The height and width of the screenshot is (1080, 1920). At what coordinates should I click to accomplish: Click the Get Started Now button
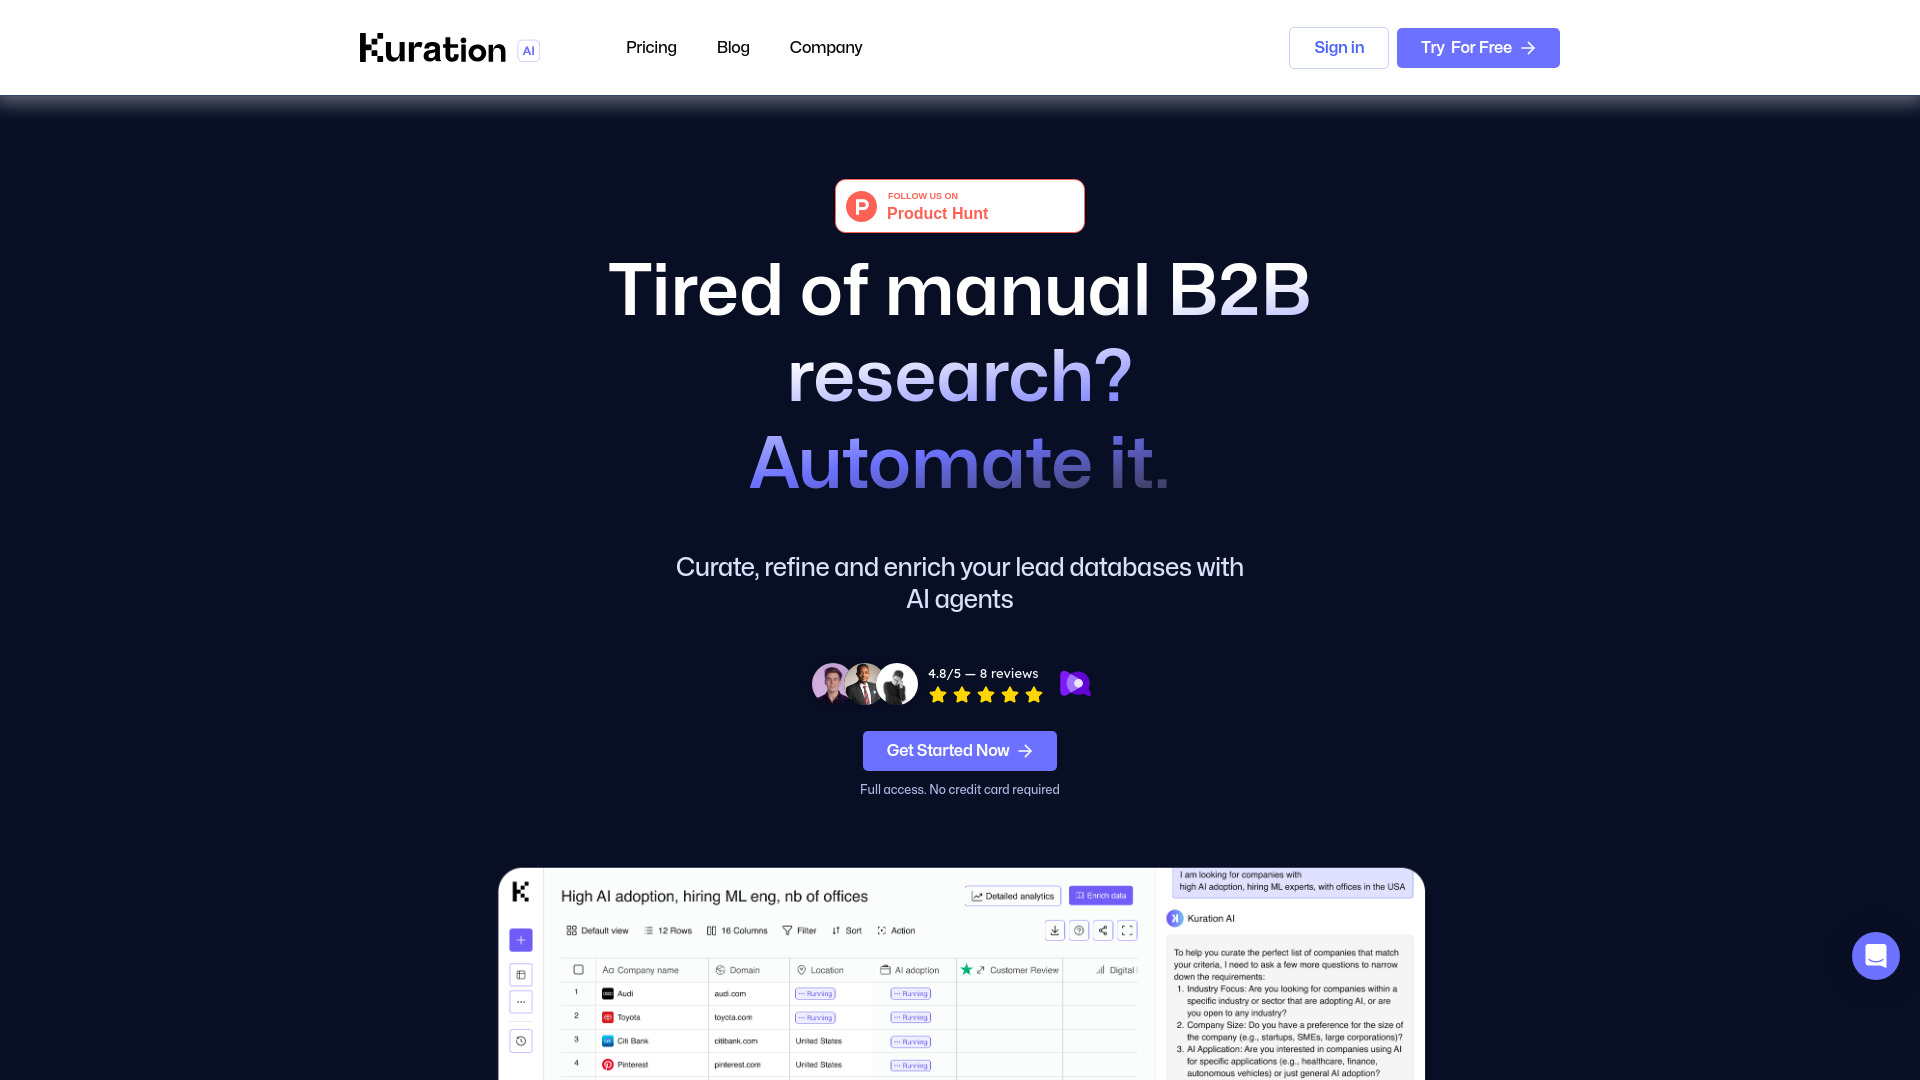coord(959,750)
